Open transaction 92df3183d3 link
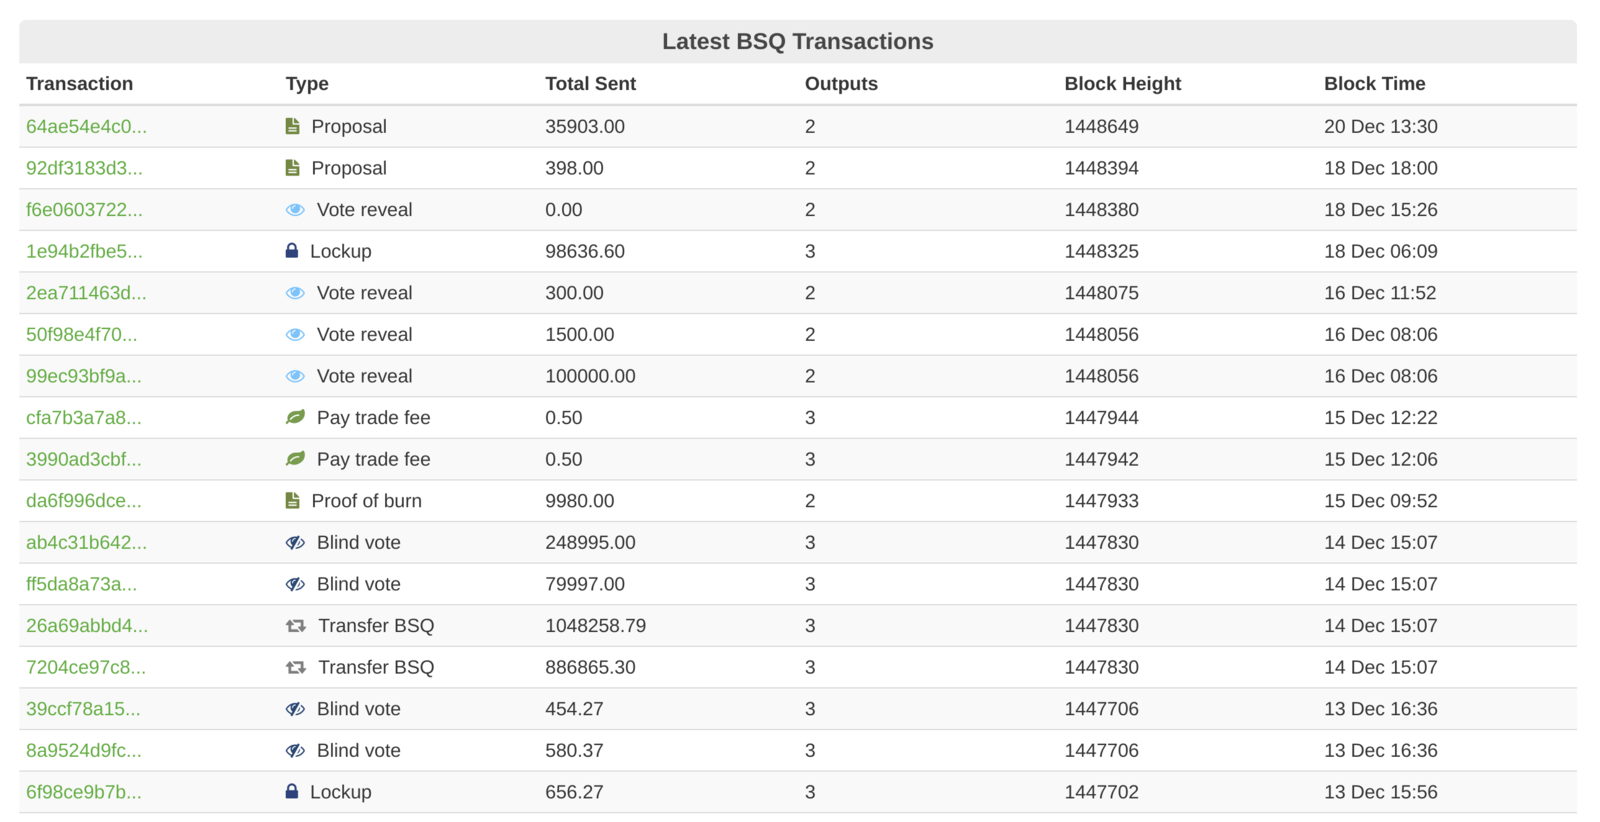The height and width of the screenshot is (822, 1600). point(84,168)
